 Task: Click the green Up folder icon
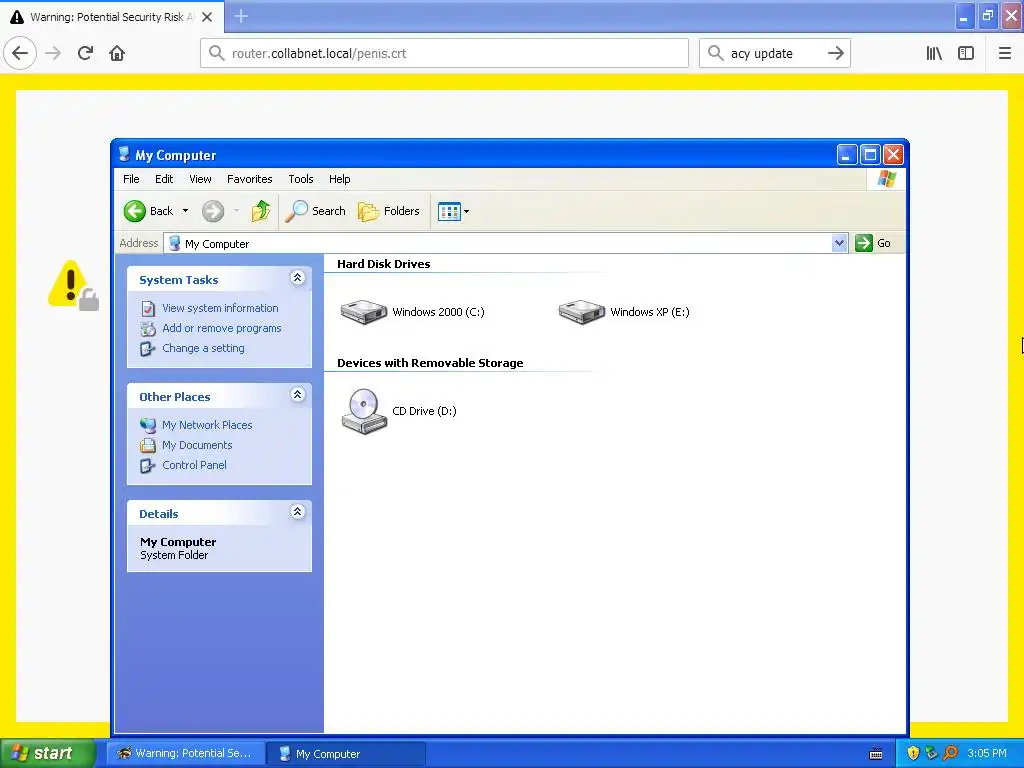point(261,211)
